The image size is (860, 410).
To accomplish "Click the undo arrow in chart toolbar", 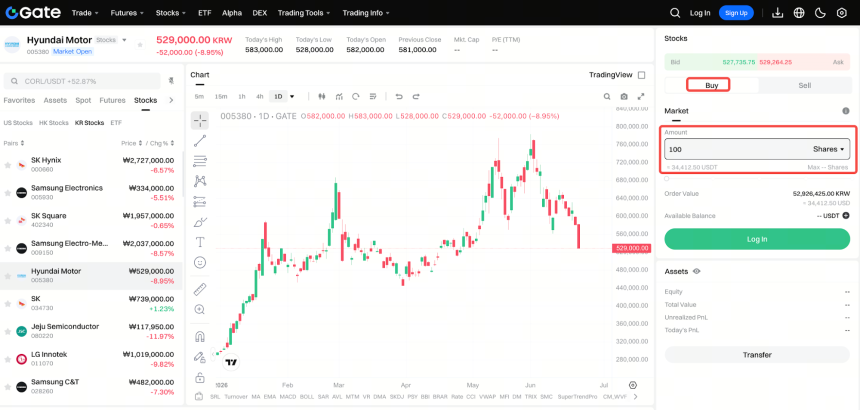I will [x=399, y=96].
